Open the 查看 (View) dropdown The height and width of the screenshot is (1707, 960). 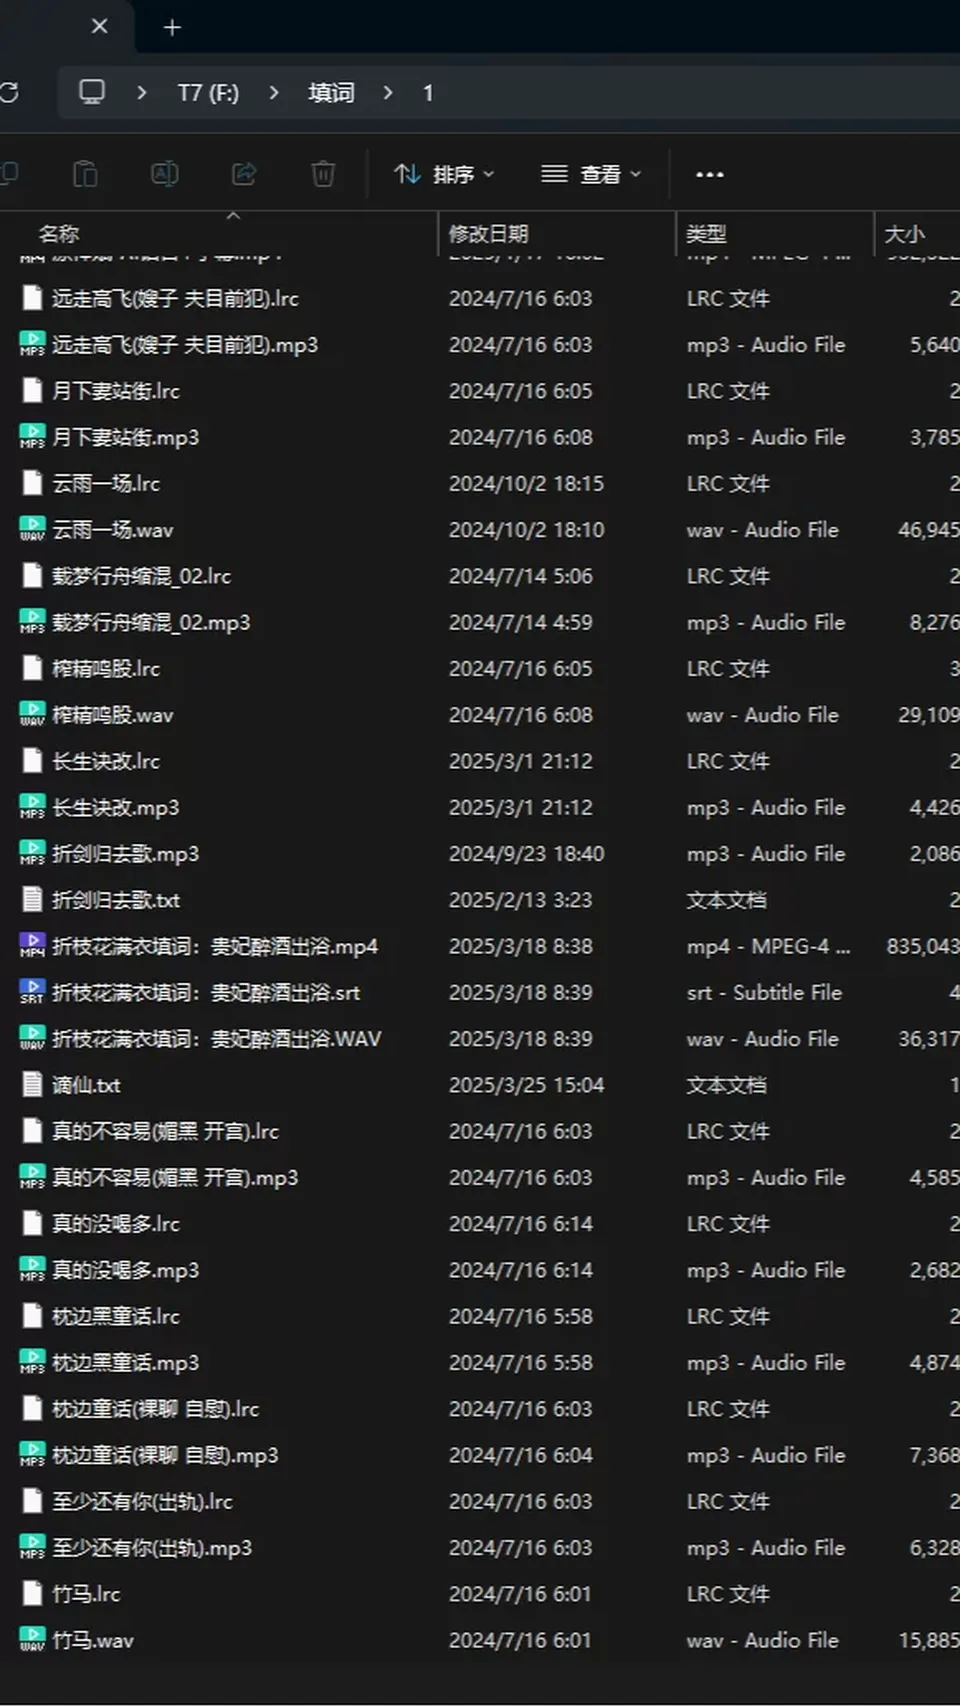(x=591, y=174)
